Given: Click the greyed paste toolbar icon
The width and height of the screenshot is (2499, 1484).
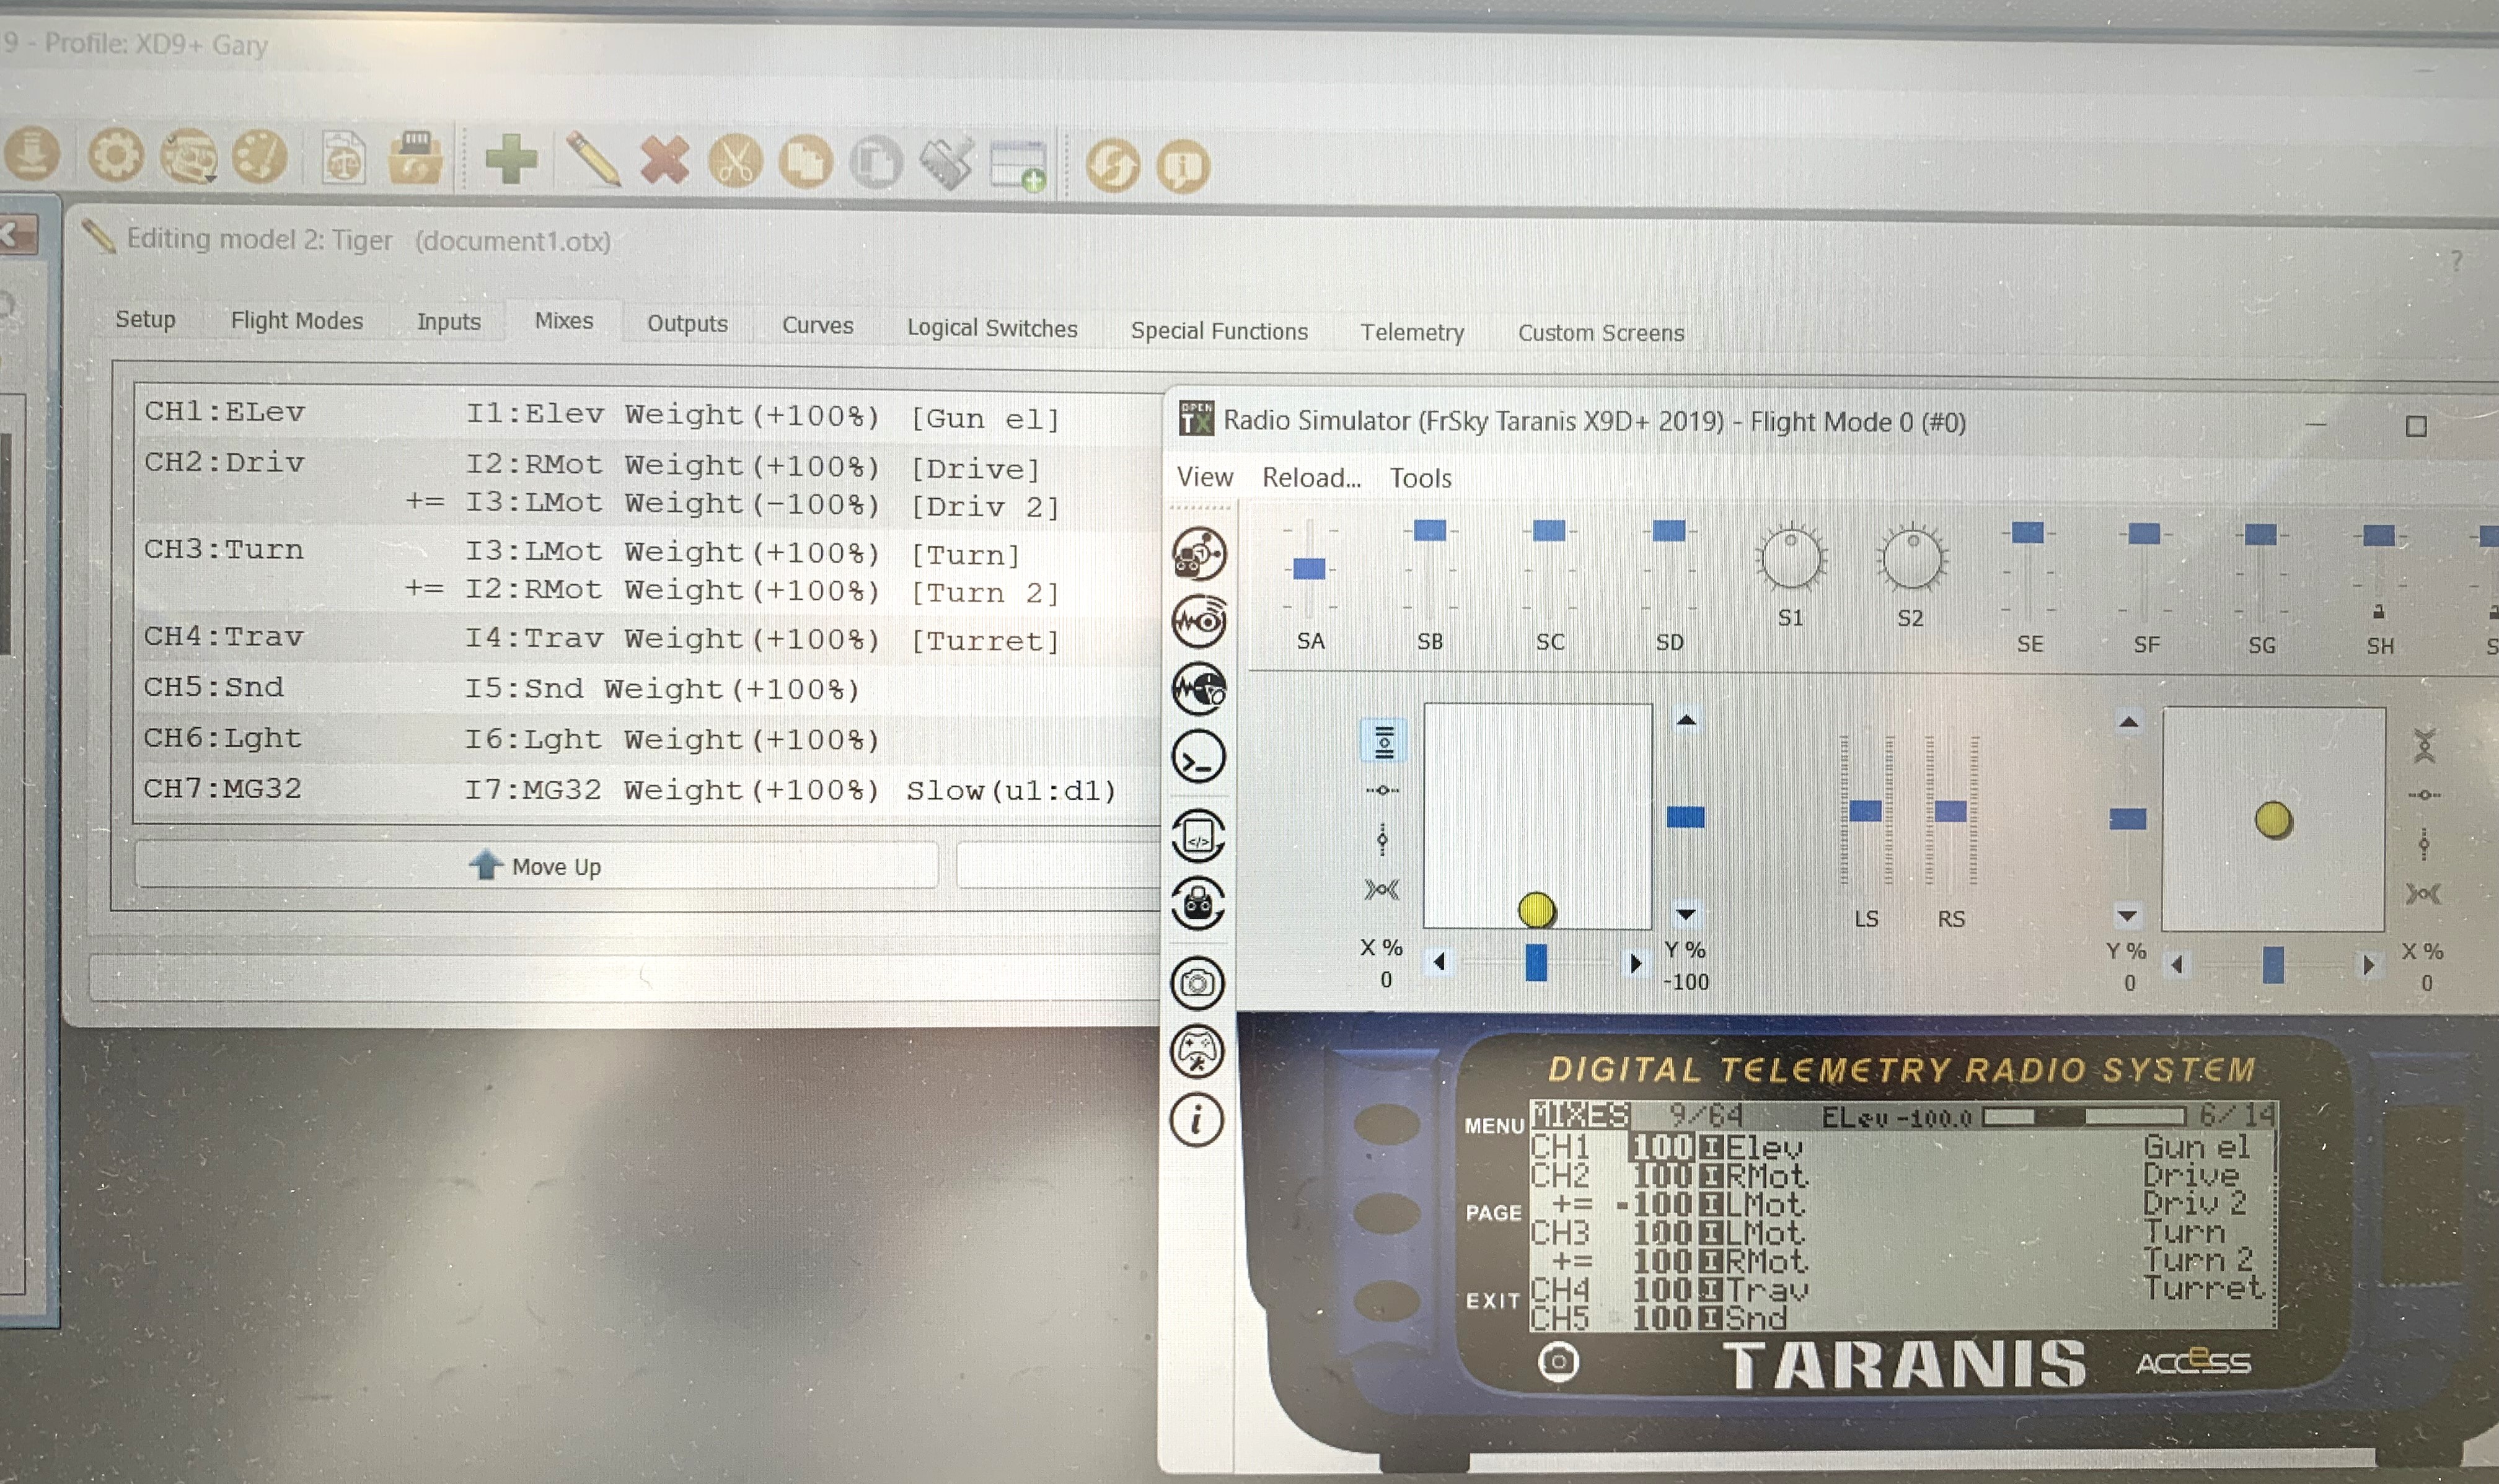Looking at the screenshot, I should click(876, 163).
